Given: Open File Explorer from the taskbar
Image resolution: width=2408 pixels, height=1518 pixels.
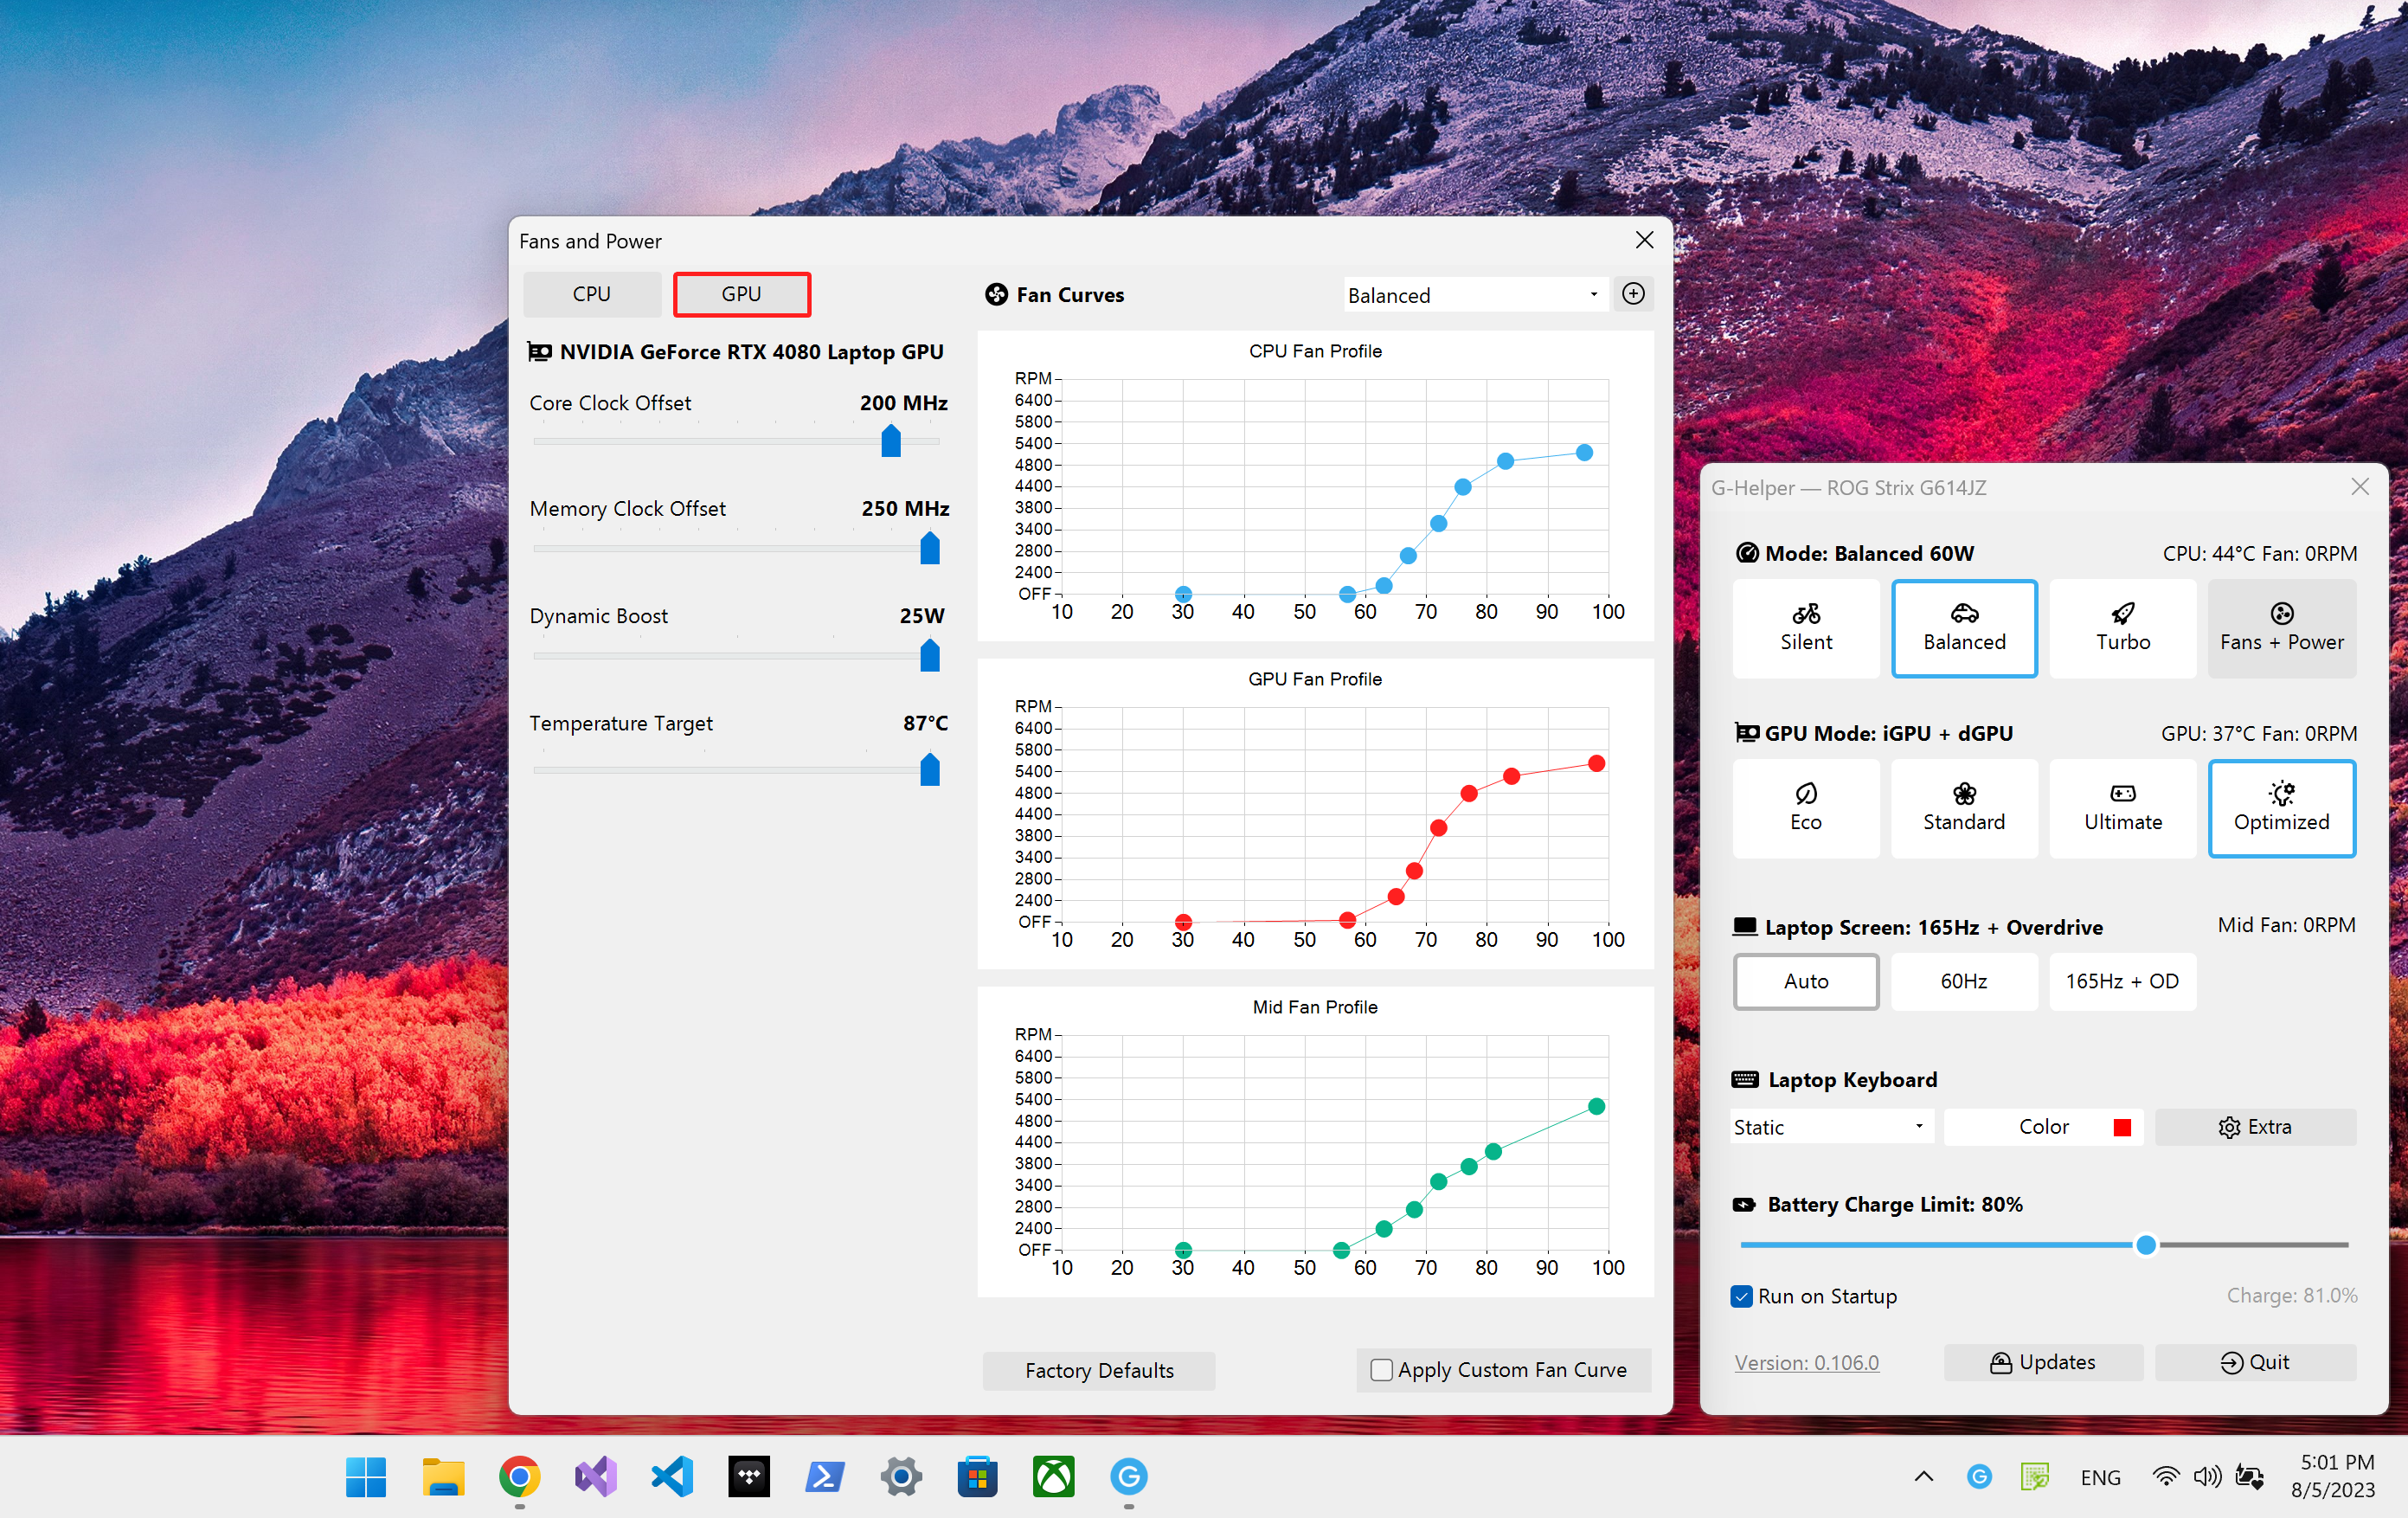Looking at the screenshot, I should (443, 1477).
